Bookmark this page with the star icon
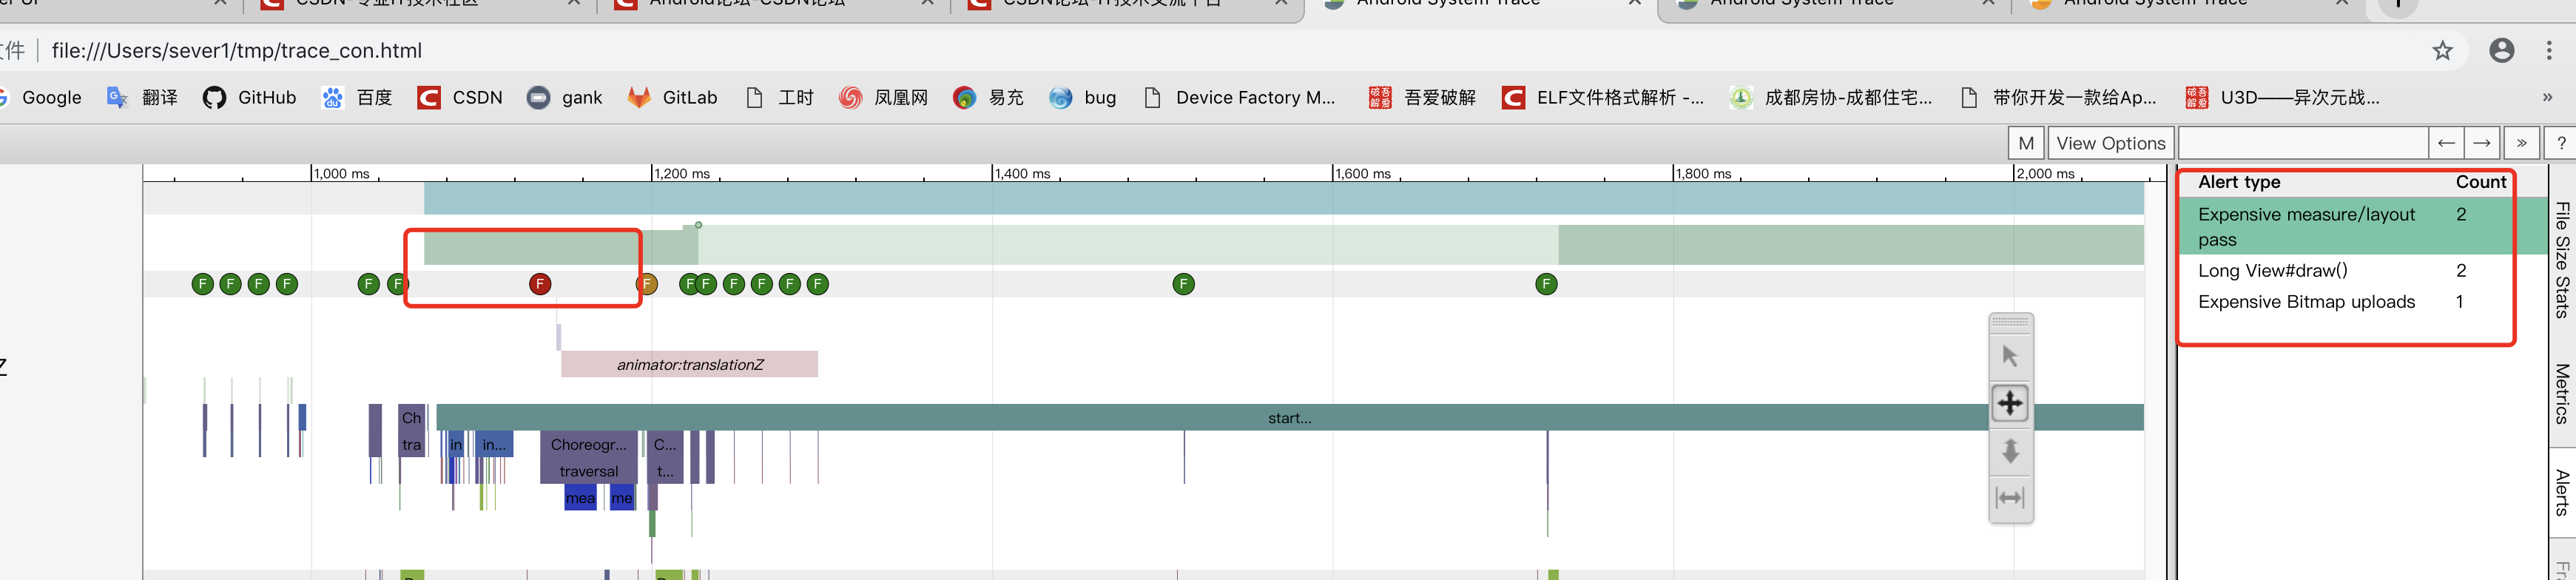The height and width of the screenshot is (580, 2576). click(2443, 51)
